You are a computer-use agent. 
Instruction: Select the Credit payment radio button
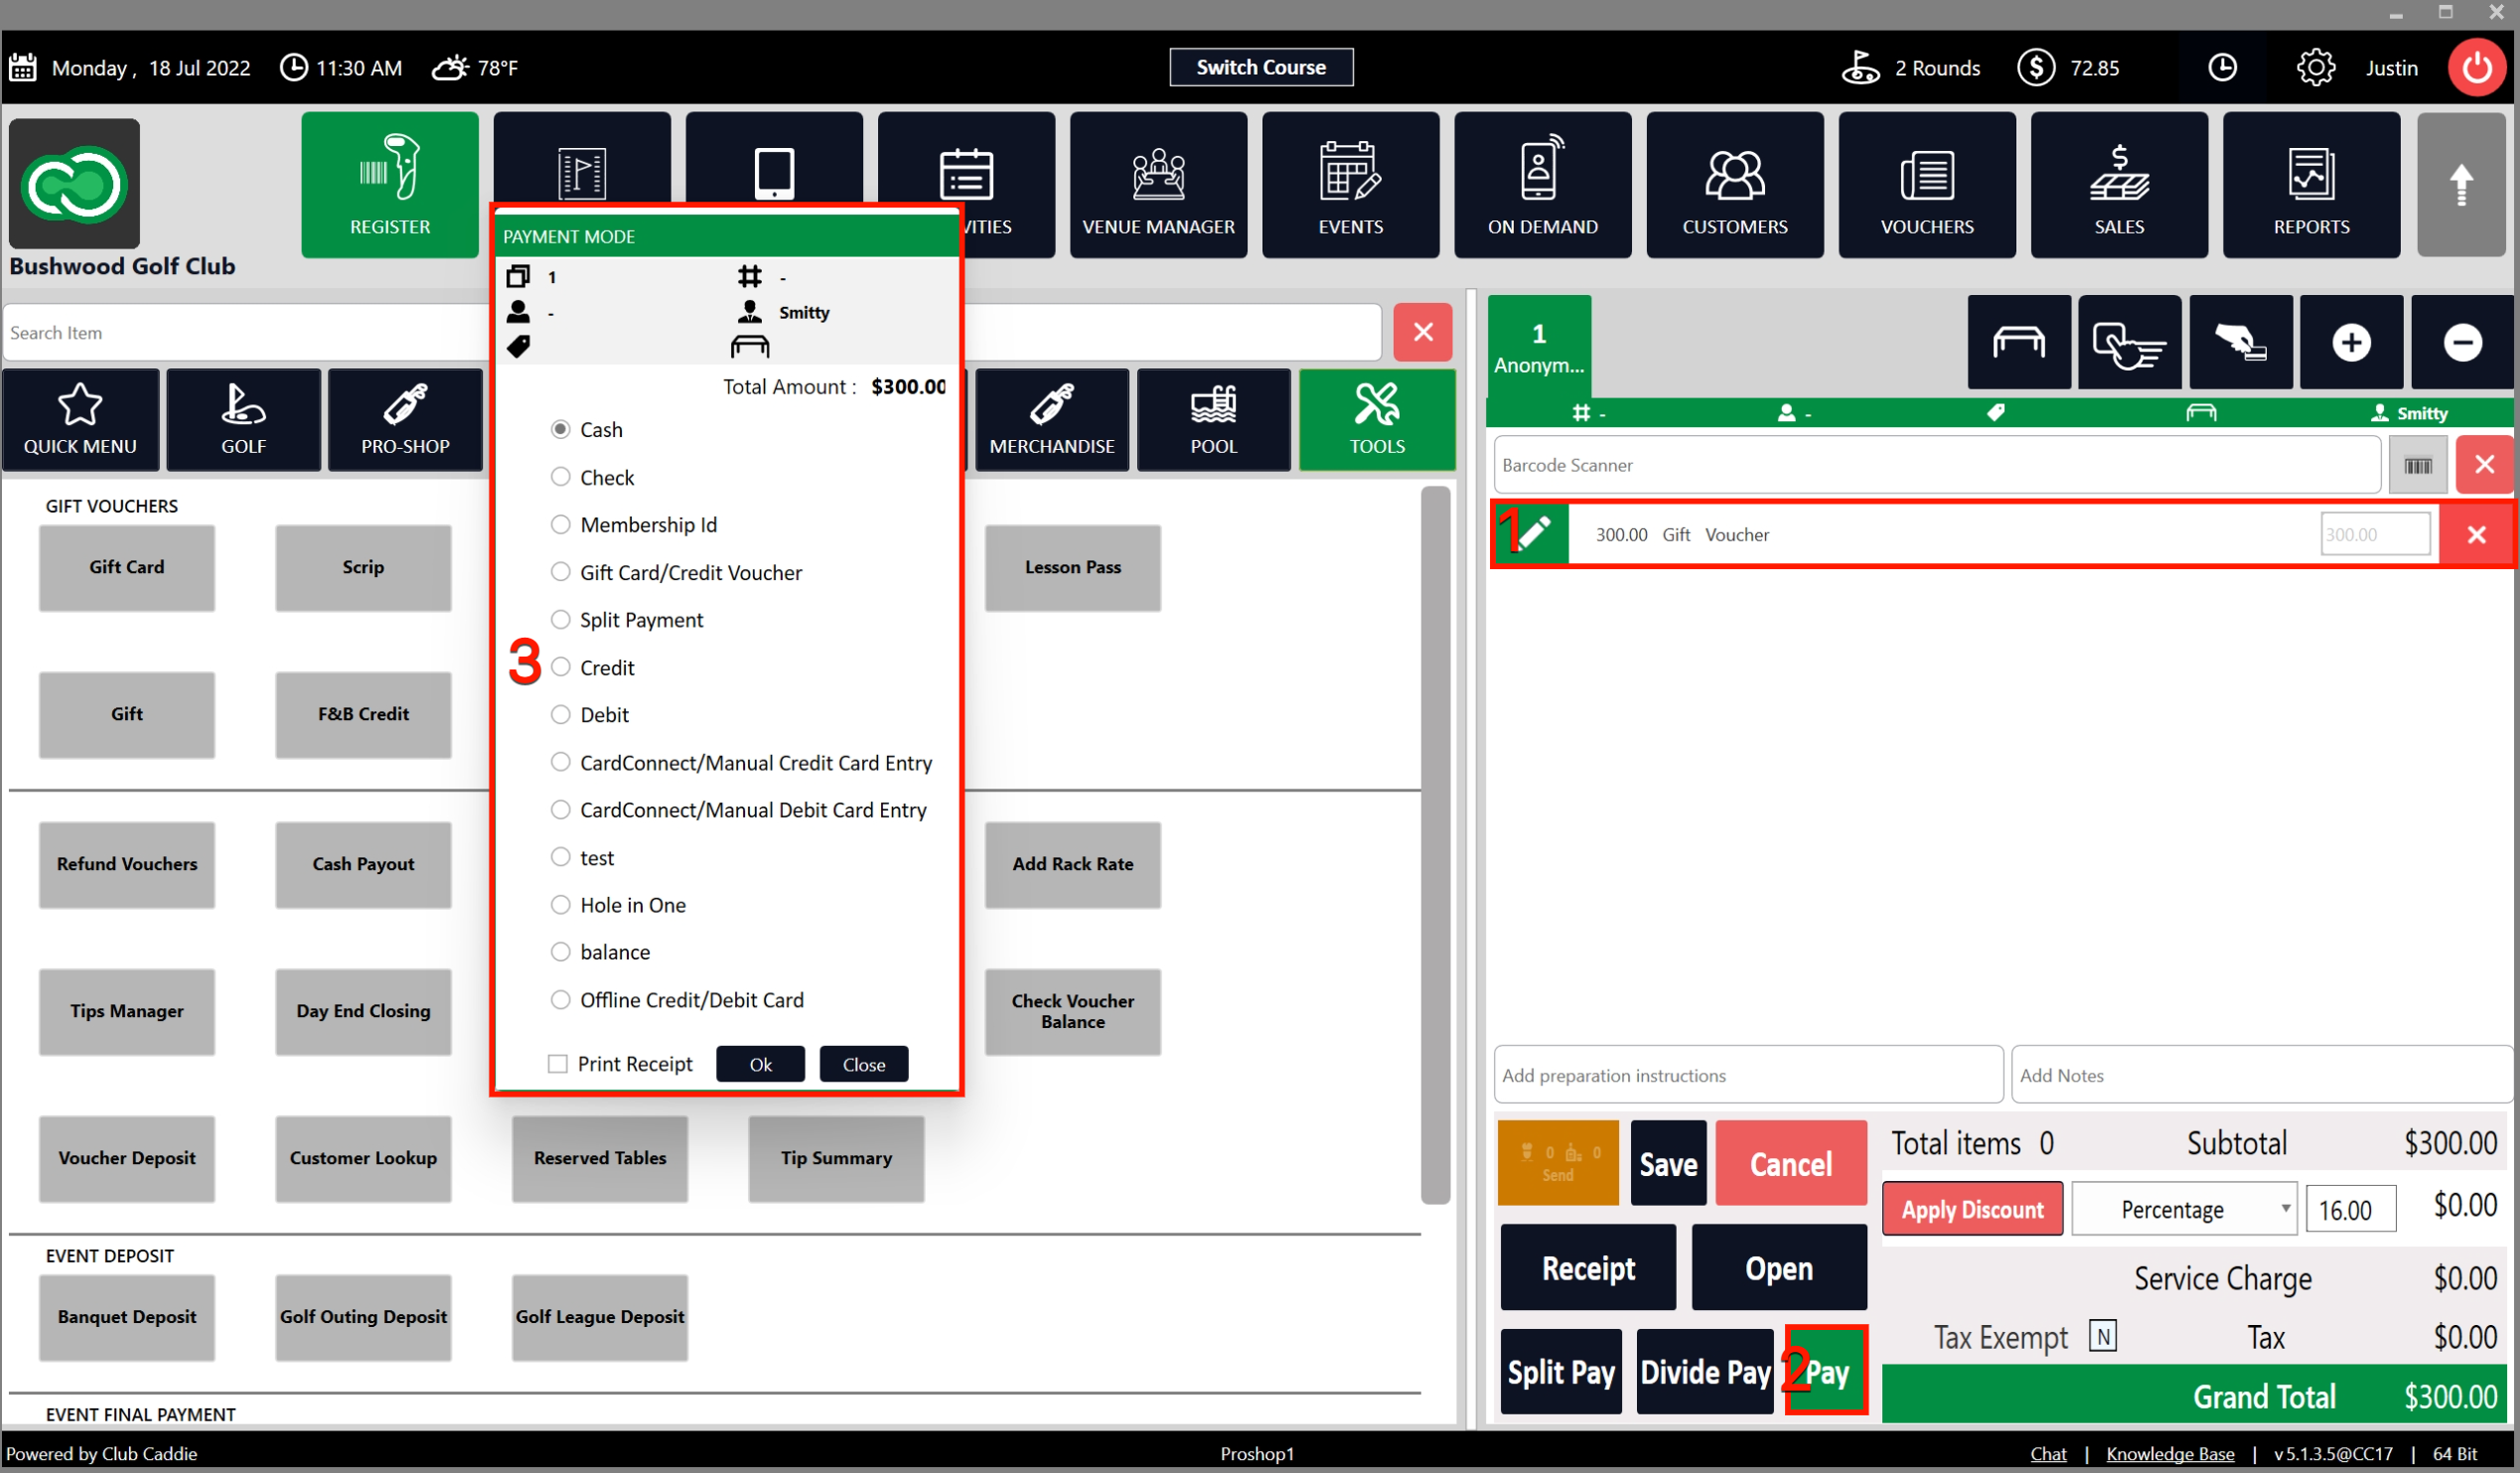click(x=561, y=667)
